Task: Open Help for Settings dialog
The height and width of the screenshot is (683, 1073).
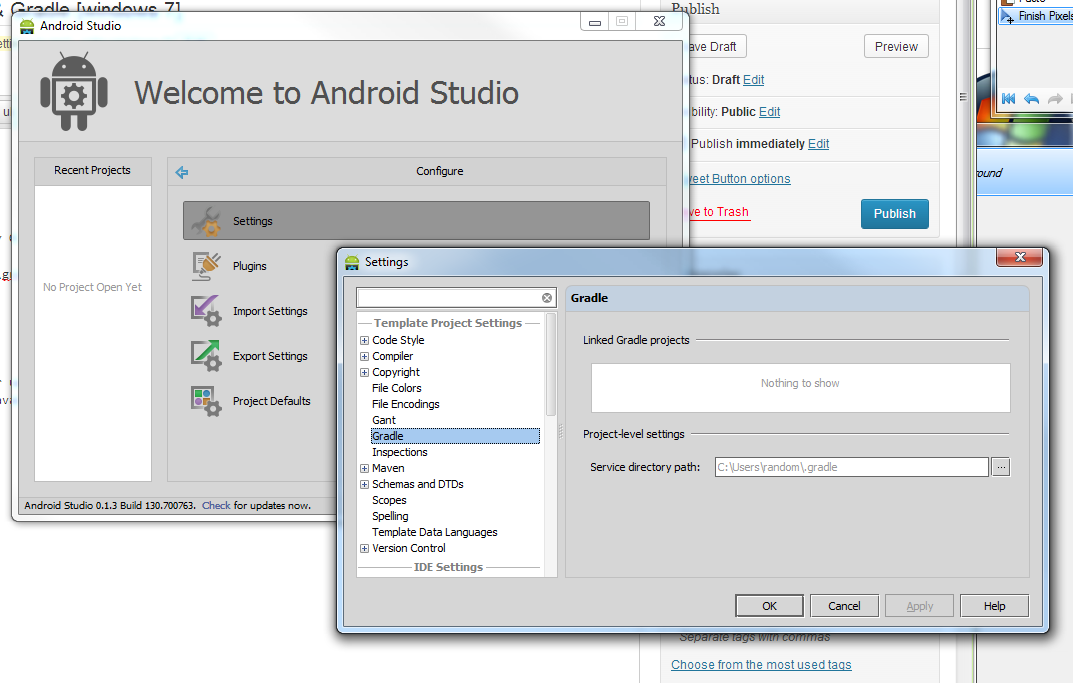Action: [x=994, y=606]
